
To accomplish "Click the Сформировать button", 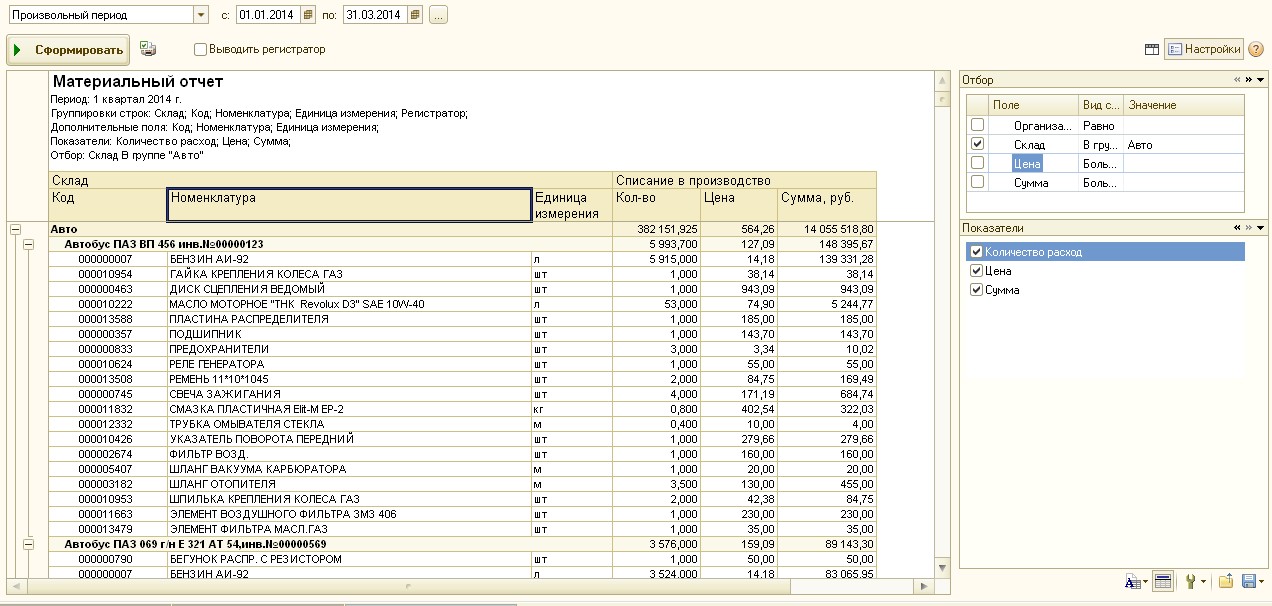I will tap(68, 49).
